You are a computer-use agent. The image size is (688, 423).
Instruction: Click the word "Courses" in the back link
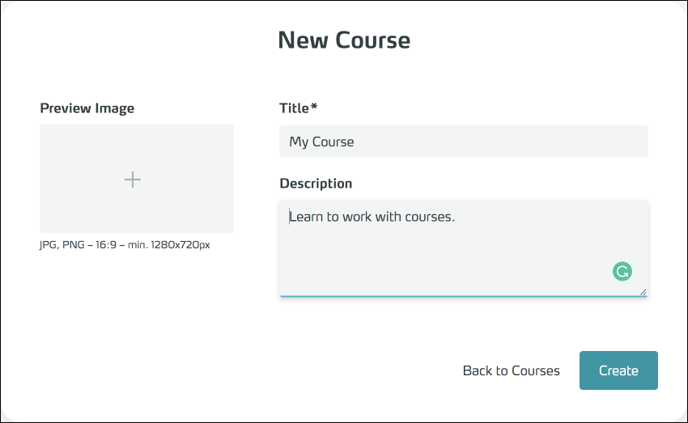(x=536, y=371)
